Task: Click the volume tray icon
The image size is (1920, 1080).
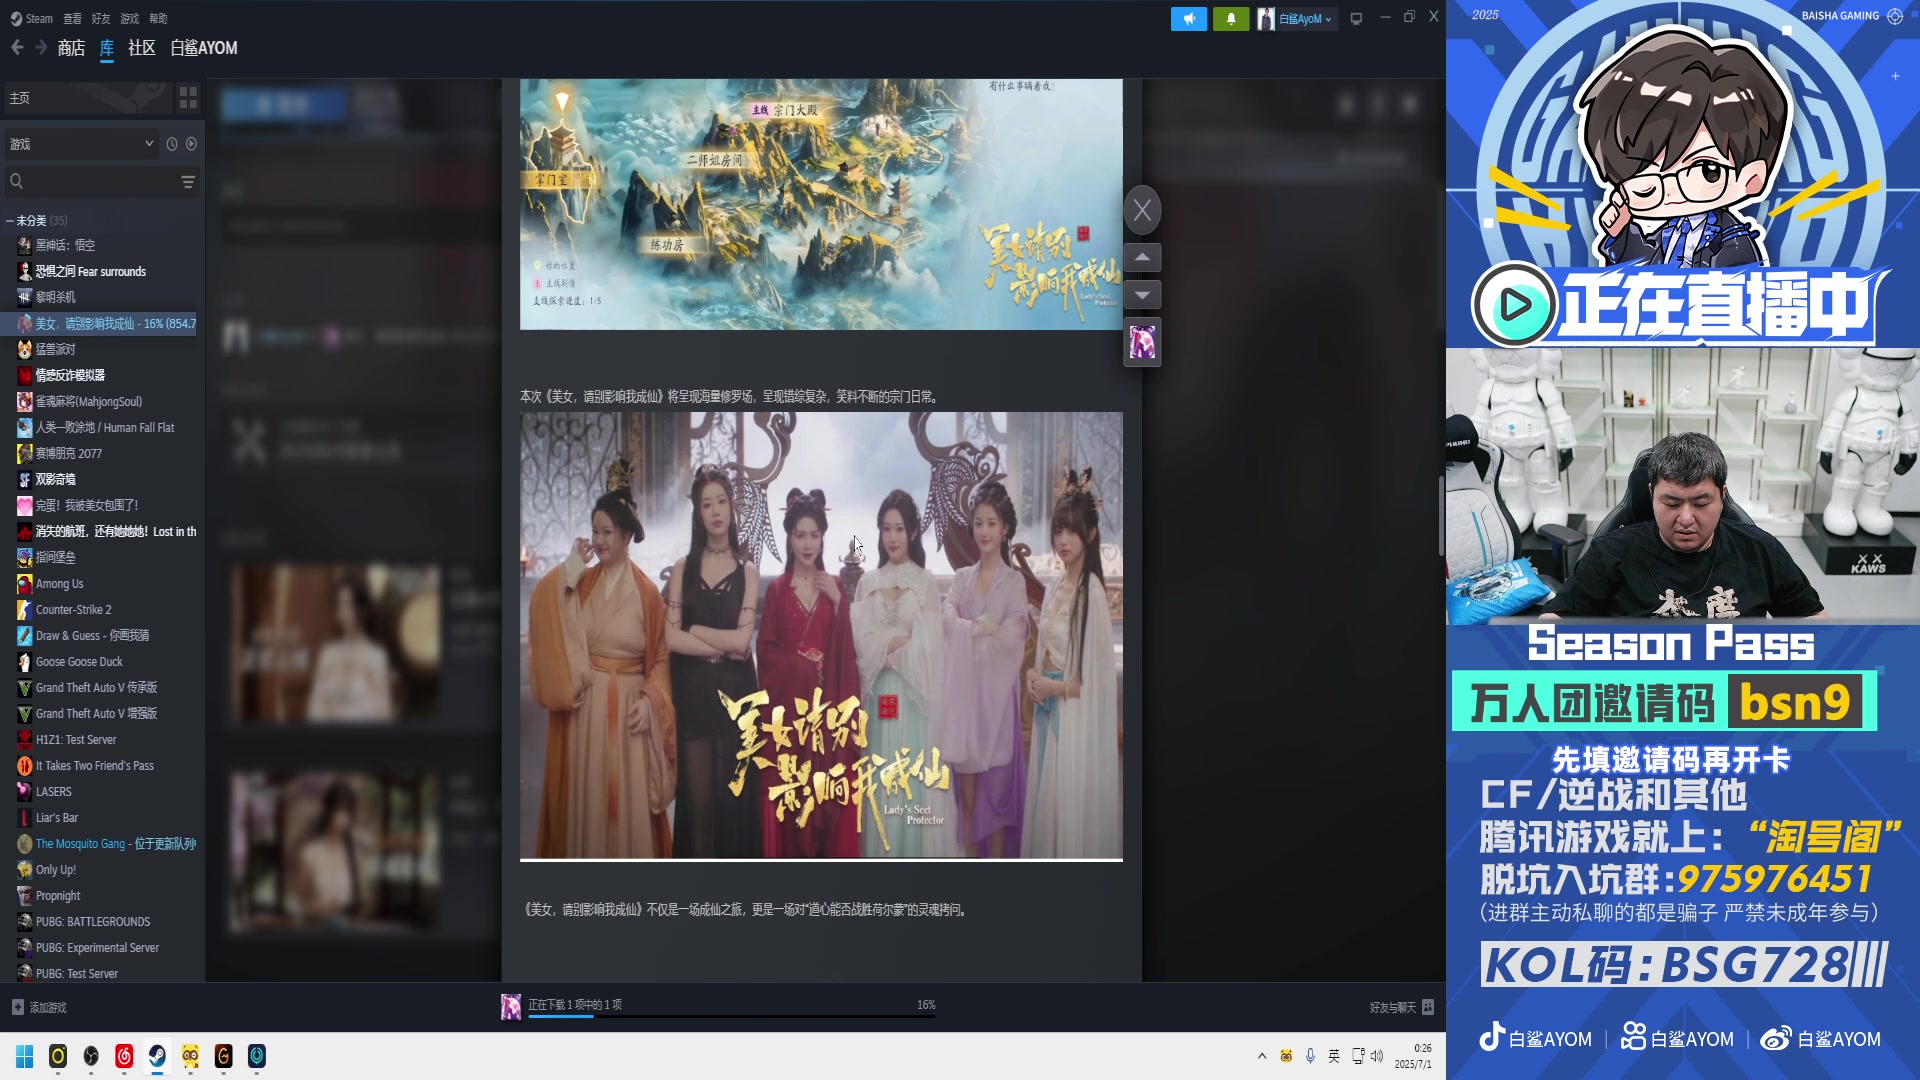Action: click(x=1377, y=1056)
